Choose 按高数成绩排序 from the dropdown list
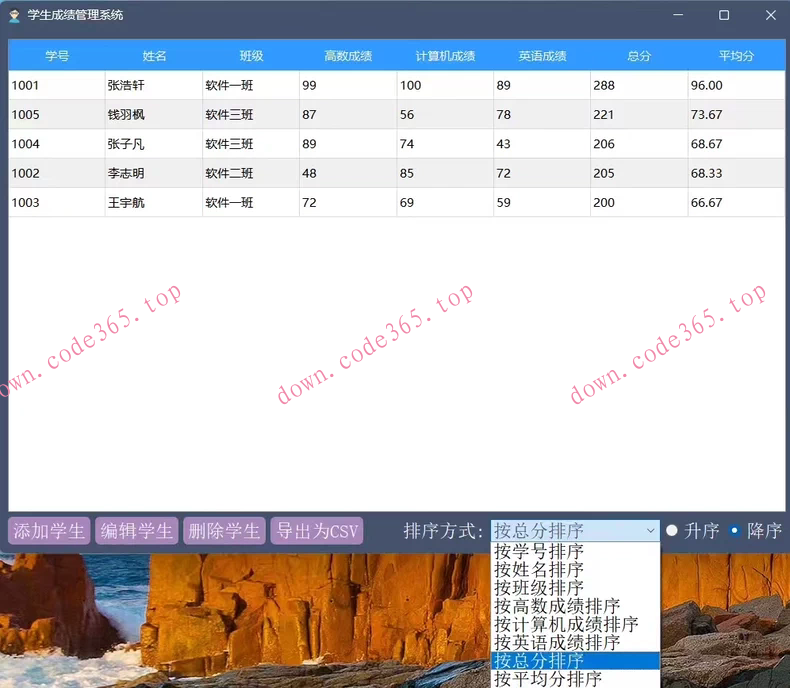This screenshot has height=688, width=790. 575,605
